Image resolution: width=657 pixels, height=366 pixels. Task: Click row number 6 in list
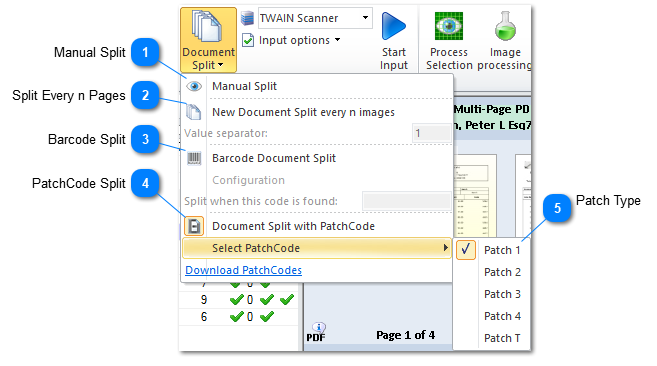click(204, 317)
